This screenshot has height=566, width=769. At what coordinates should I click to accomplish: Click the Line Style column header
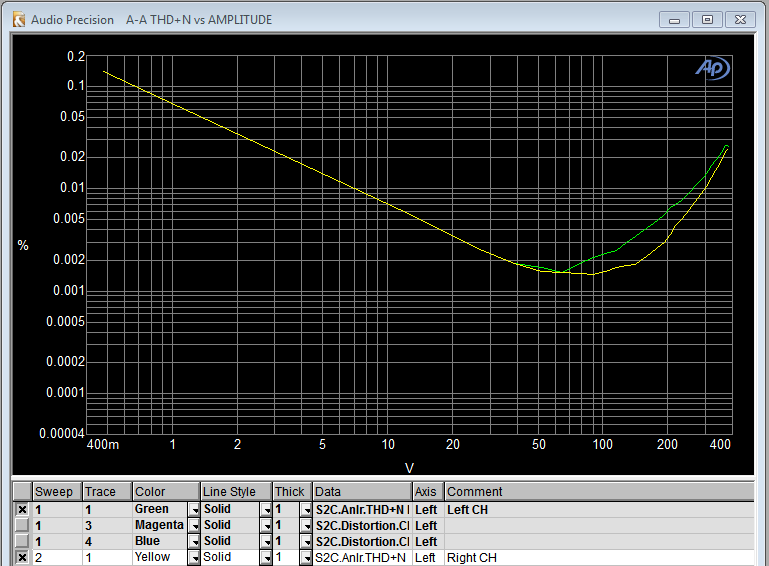236,491
